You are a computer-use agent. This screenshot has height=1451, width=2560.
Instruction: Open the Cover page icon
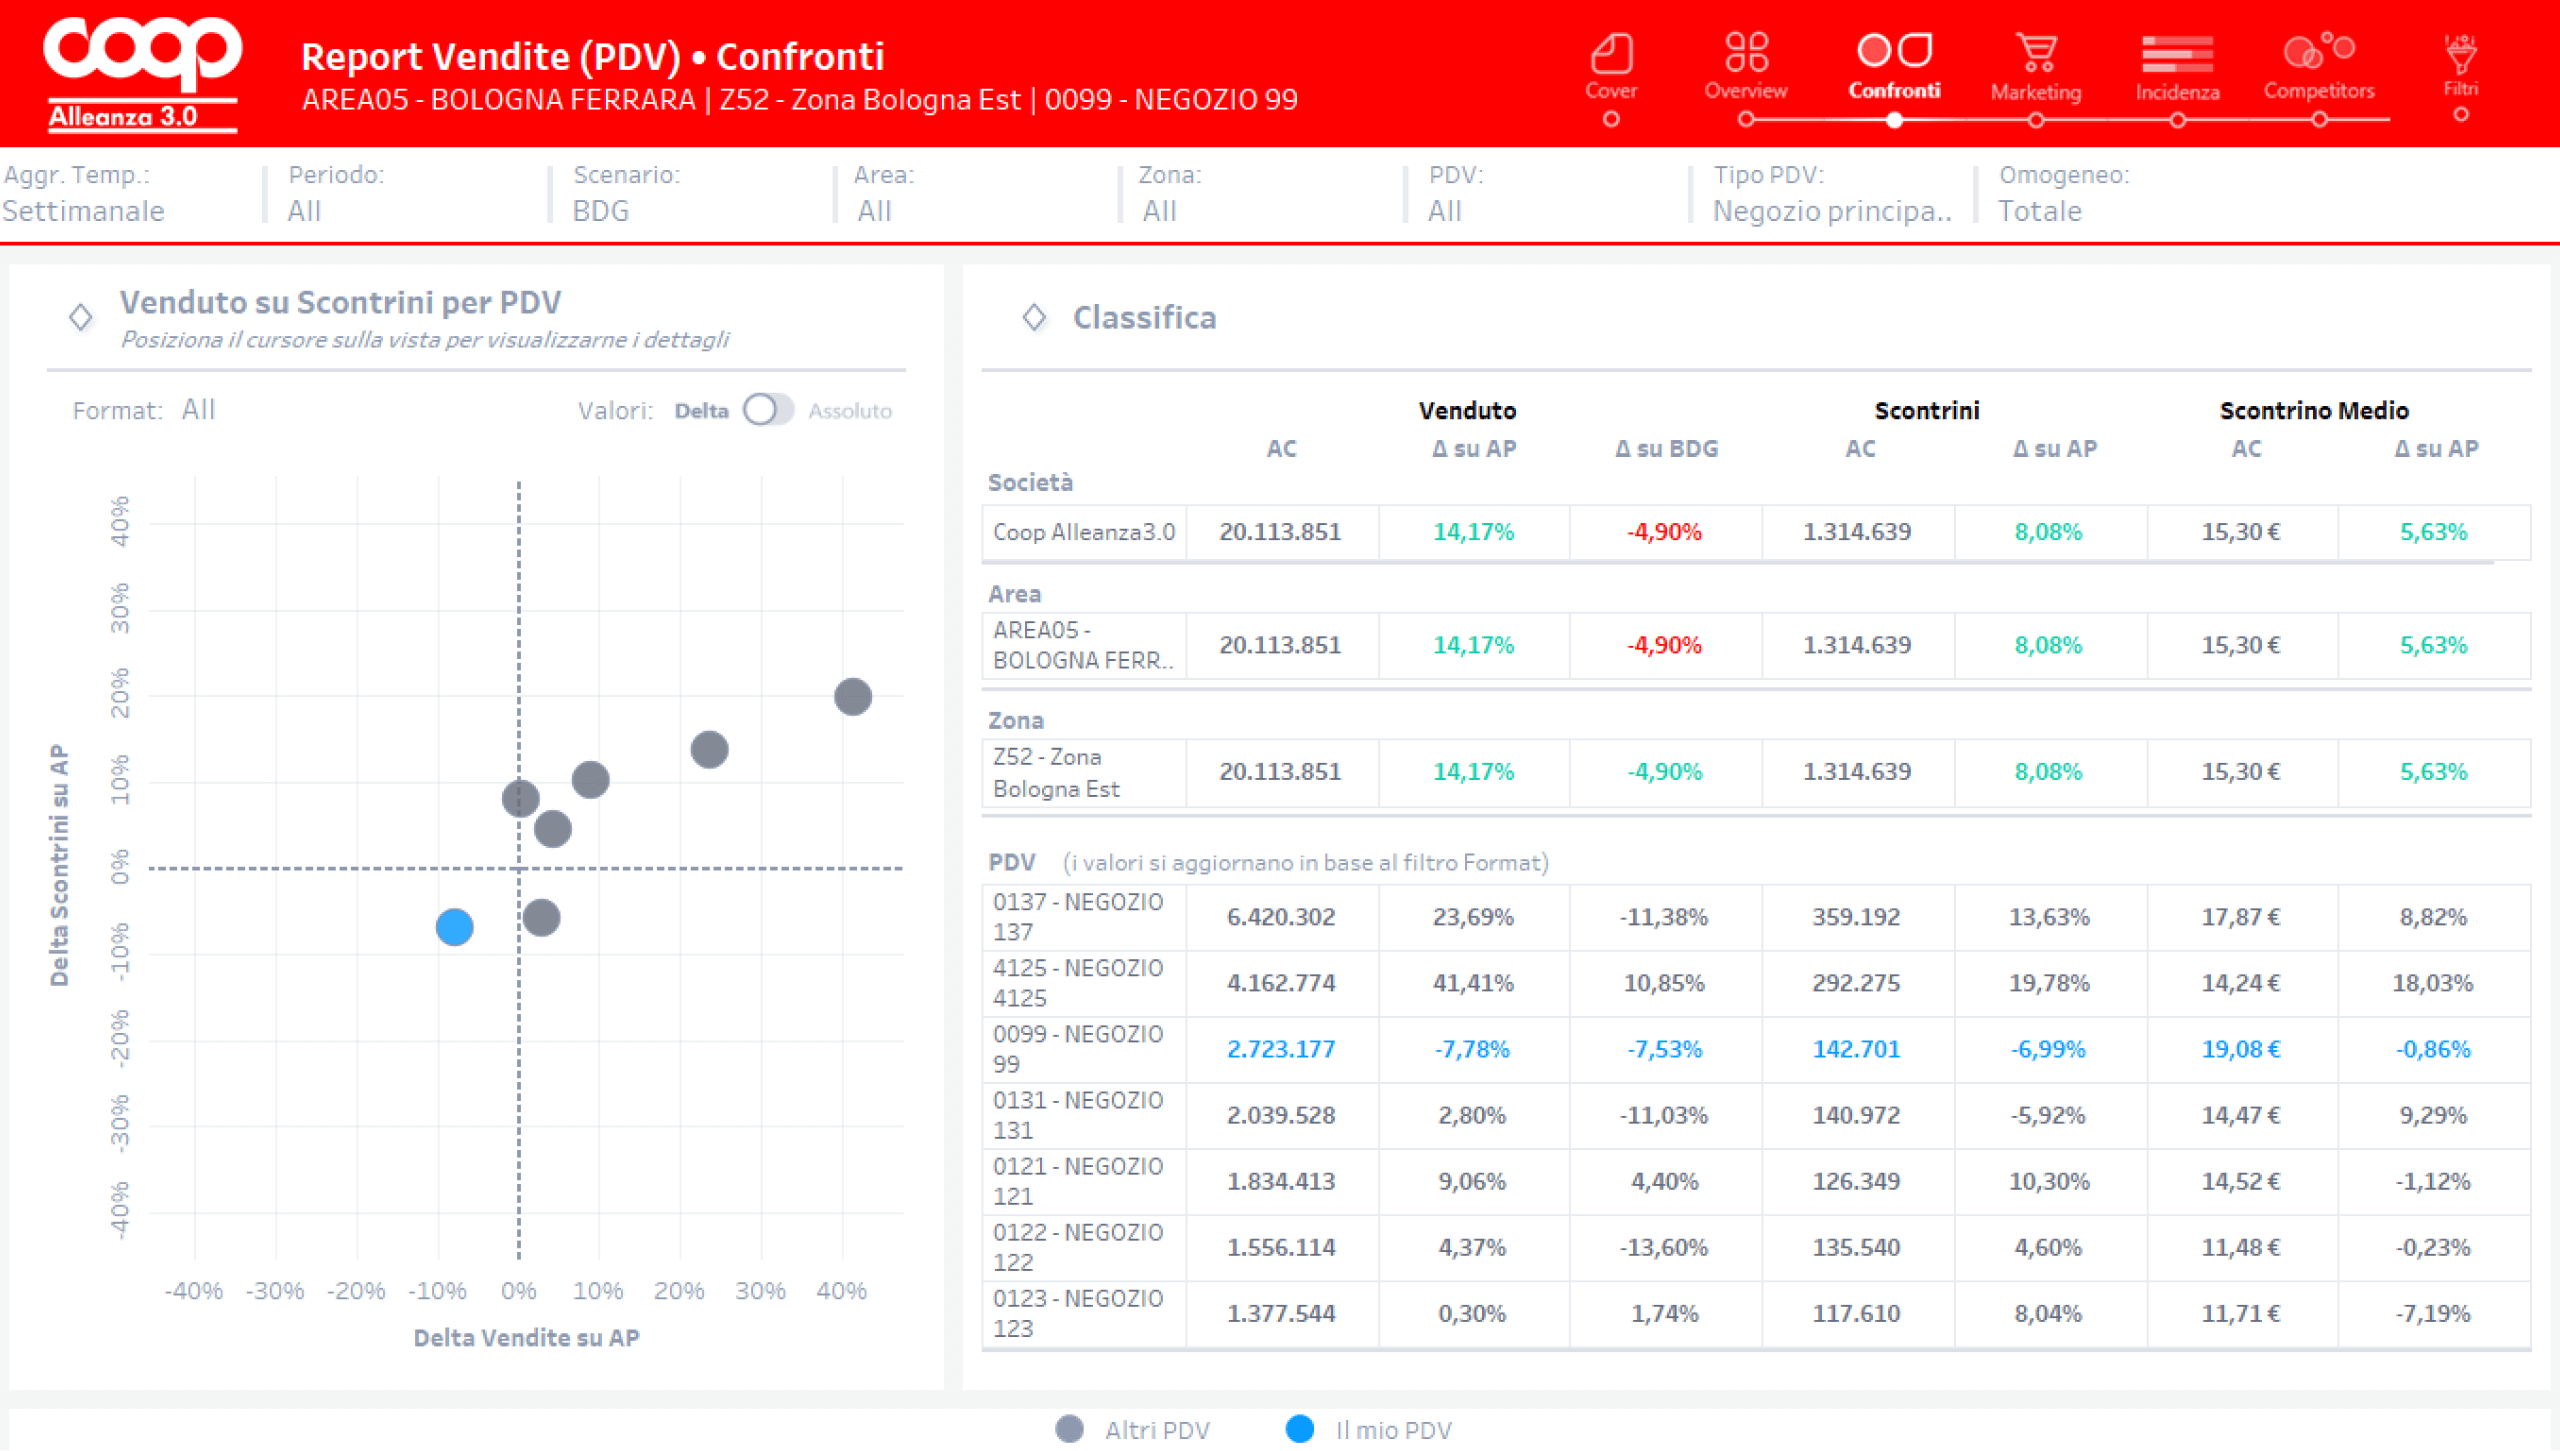pos(1611,55)
